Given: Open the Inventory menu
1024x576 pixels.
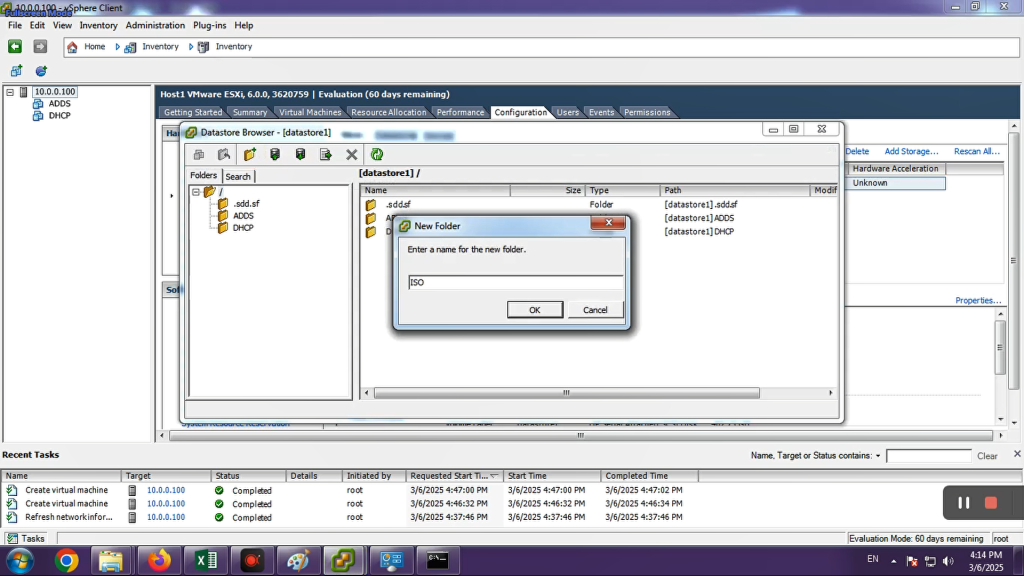Looking at the screenshot, I should tap(99, 25).
